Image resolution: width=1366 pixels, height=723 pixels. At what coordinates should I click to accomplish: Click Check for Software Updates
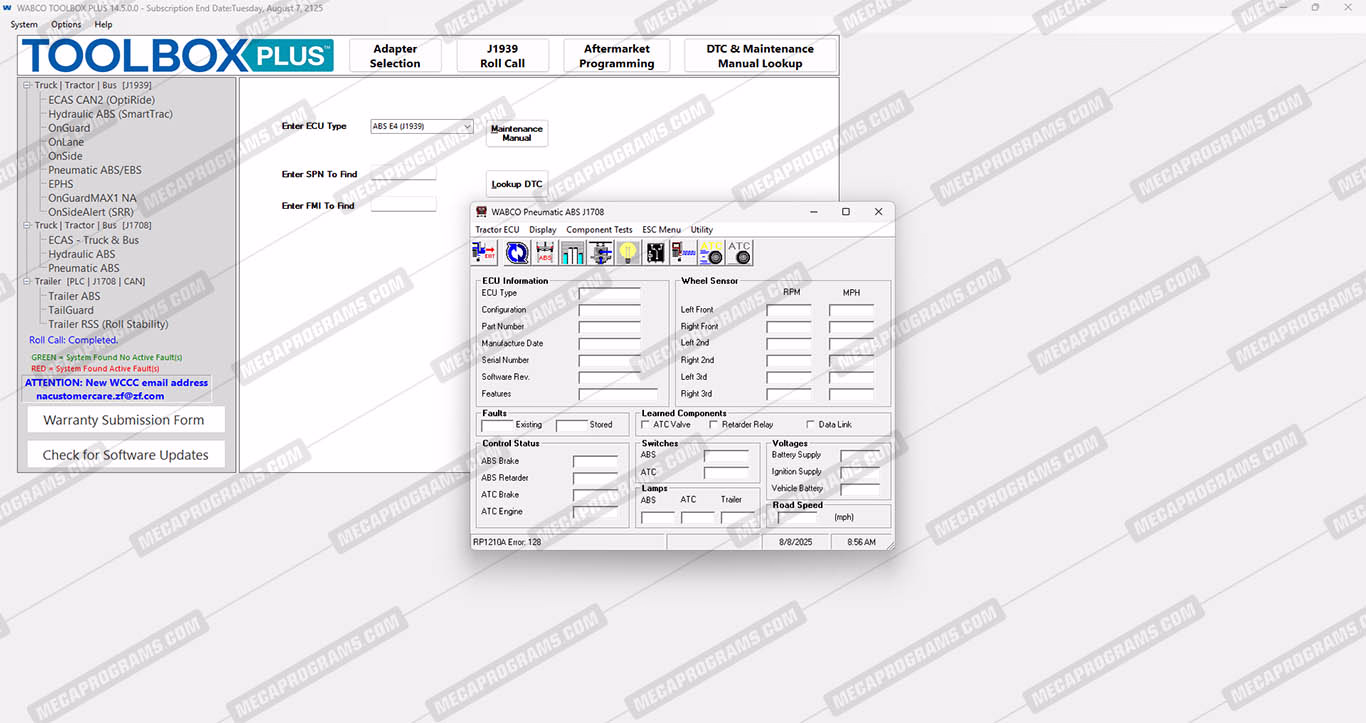125,454
